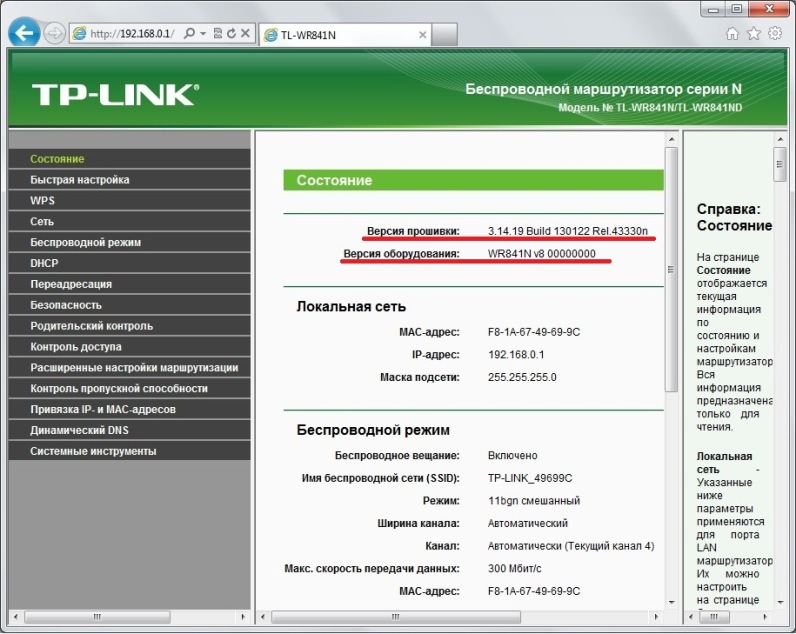
Task: Close the TL-WR841N tab
Action: click(x=422, y=35)
